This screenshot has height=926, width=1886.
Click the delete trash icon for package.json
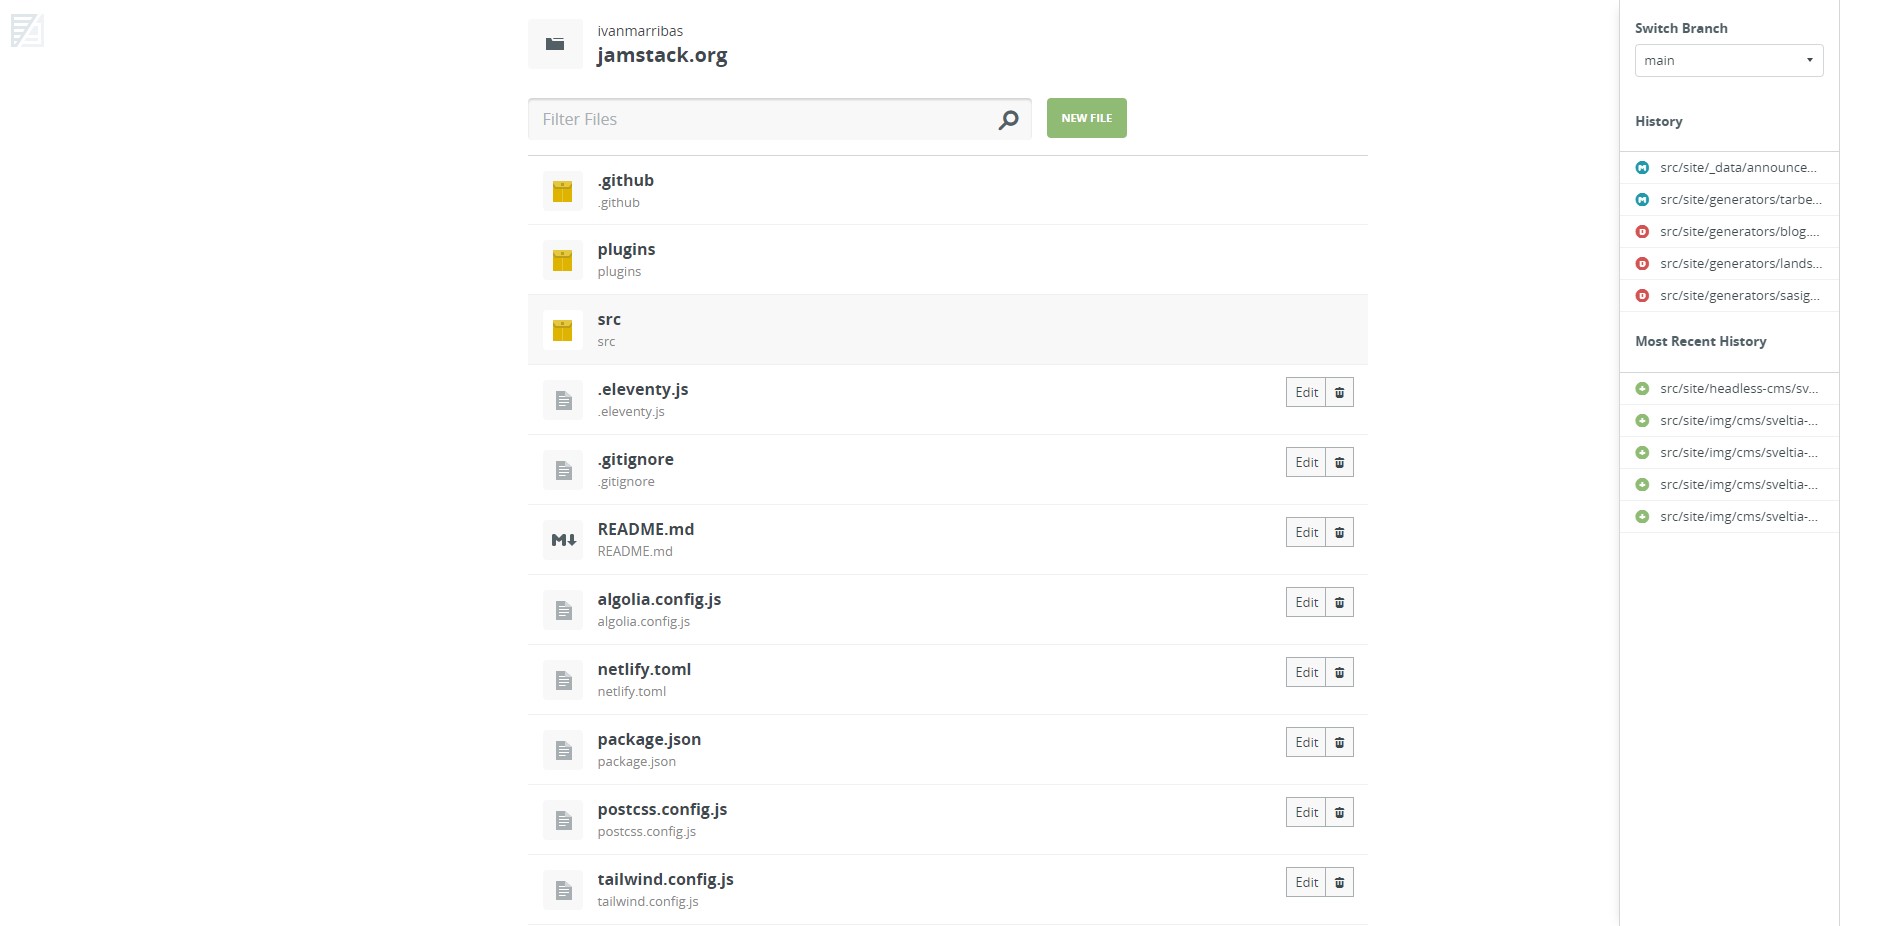pos(1339,742)
